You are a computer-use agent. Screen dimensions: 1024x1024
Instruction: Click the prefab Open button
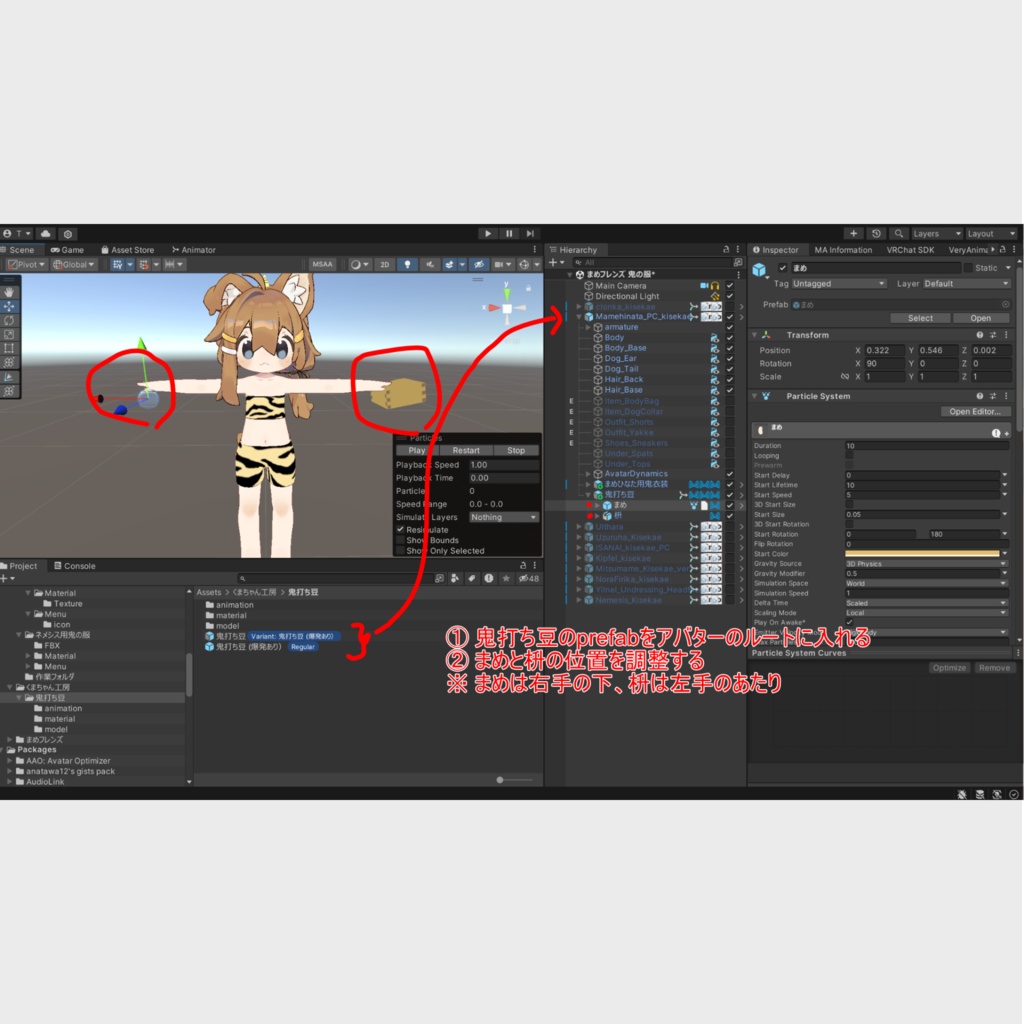(x=980, y=318)
